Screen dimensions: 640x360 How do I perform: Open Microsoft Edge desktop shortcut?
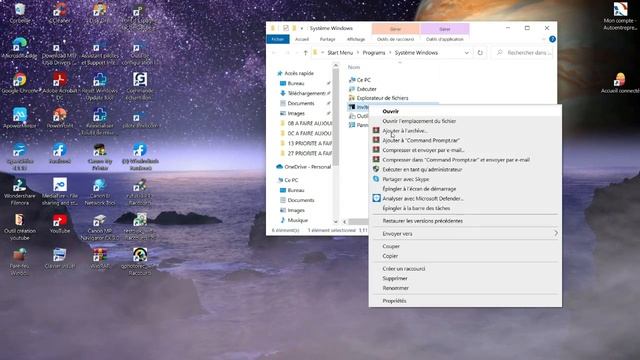20,48
